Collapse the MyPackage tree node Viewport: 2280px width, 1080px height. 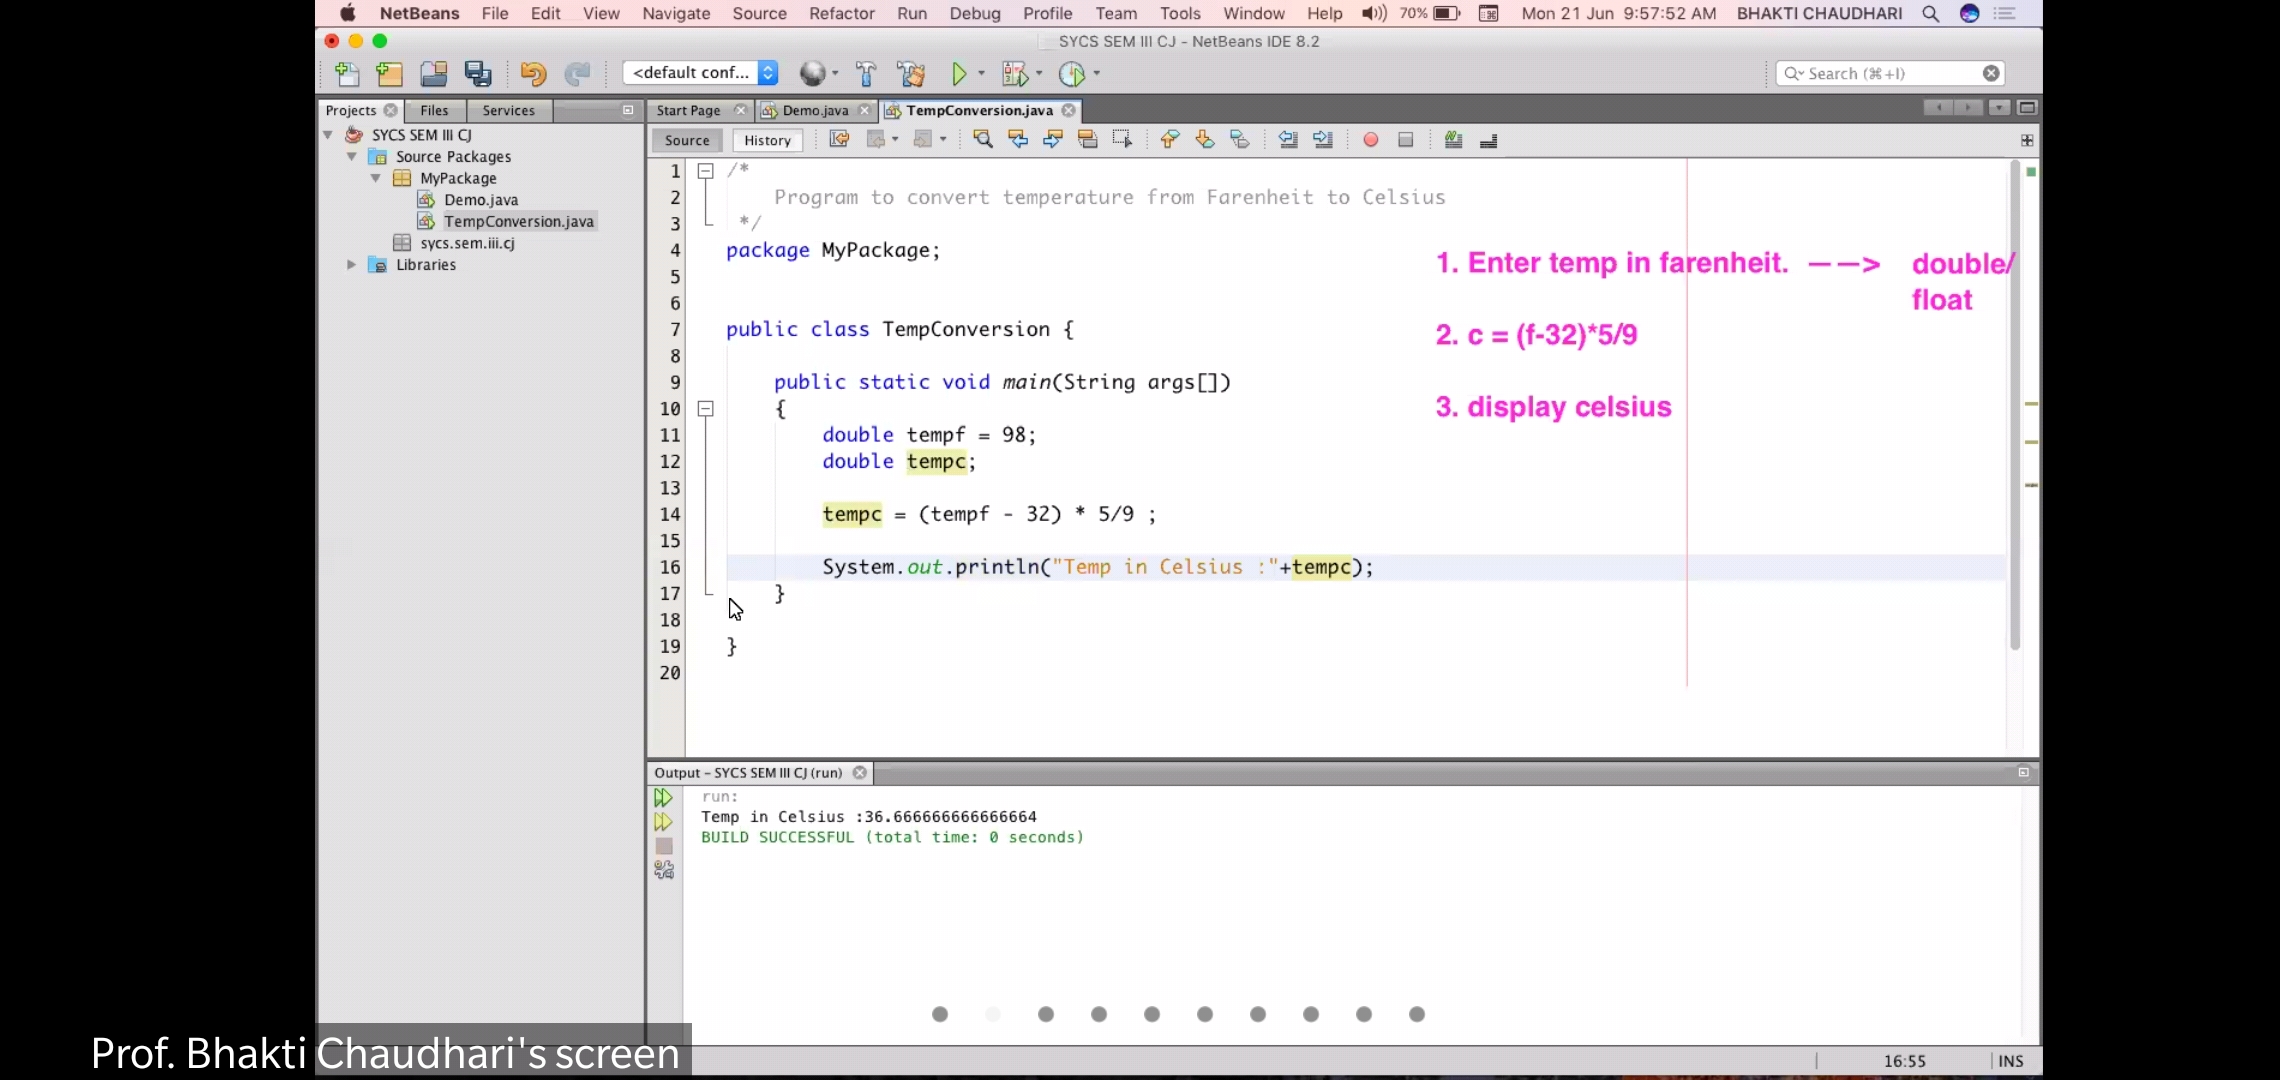click(x=376, y=178)
